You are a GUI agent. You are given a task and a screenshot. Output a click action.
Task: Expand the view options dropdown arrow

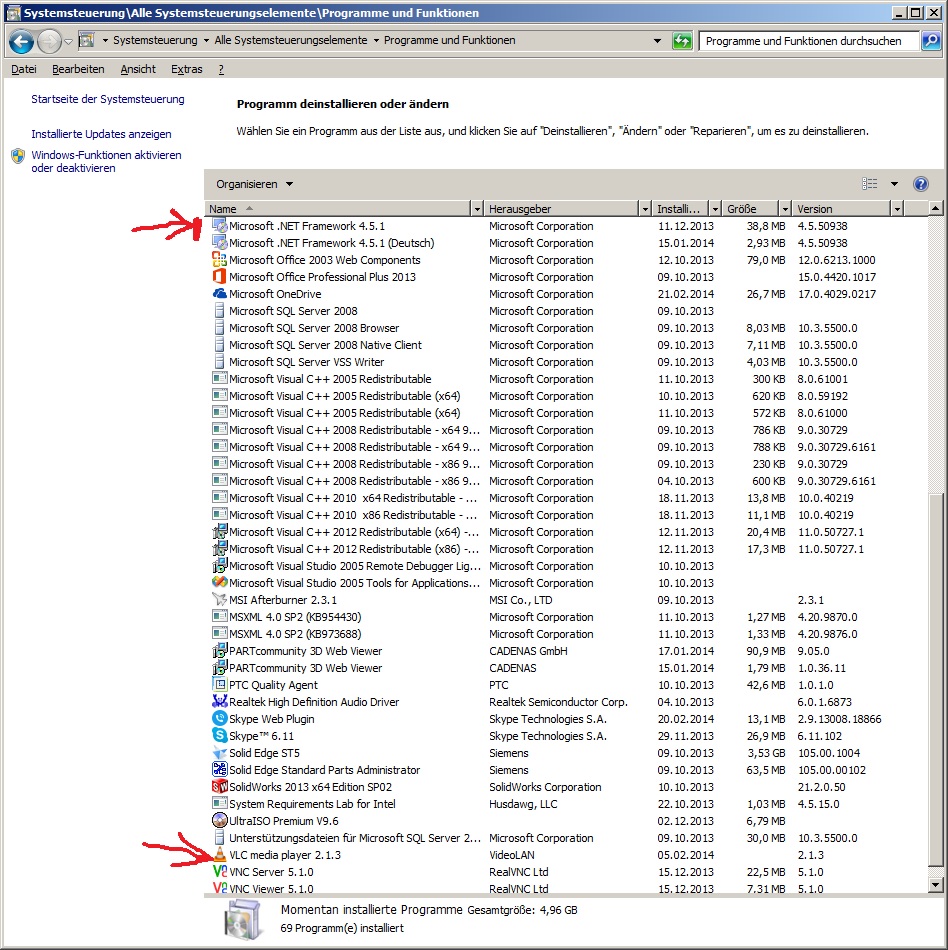pos(894,184)
